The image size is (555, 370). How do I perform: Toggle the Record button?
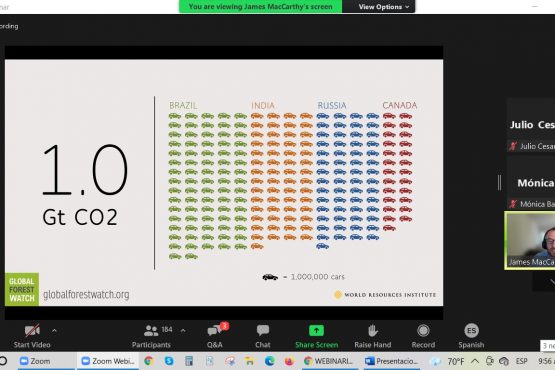point(423,331)
